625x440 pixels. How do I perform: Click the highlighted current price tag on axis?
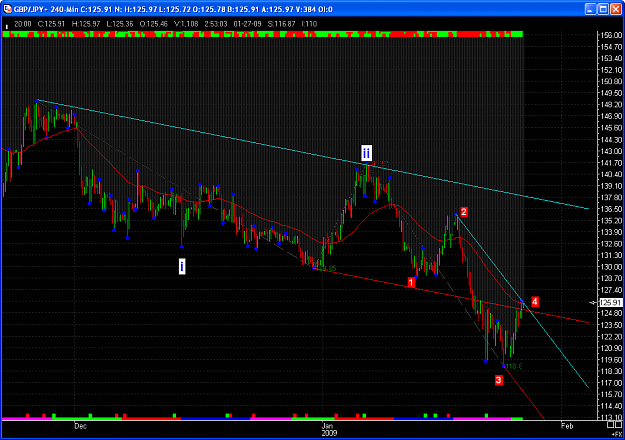611,302
